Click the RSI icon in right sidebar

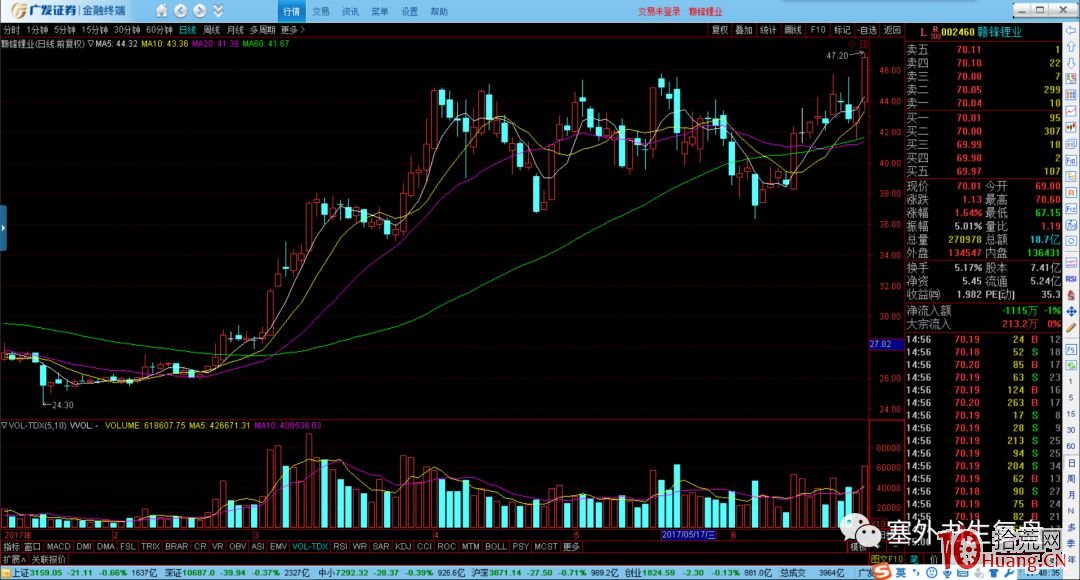(x=1071, y=279)
